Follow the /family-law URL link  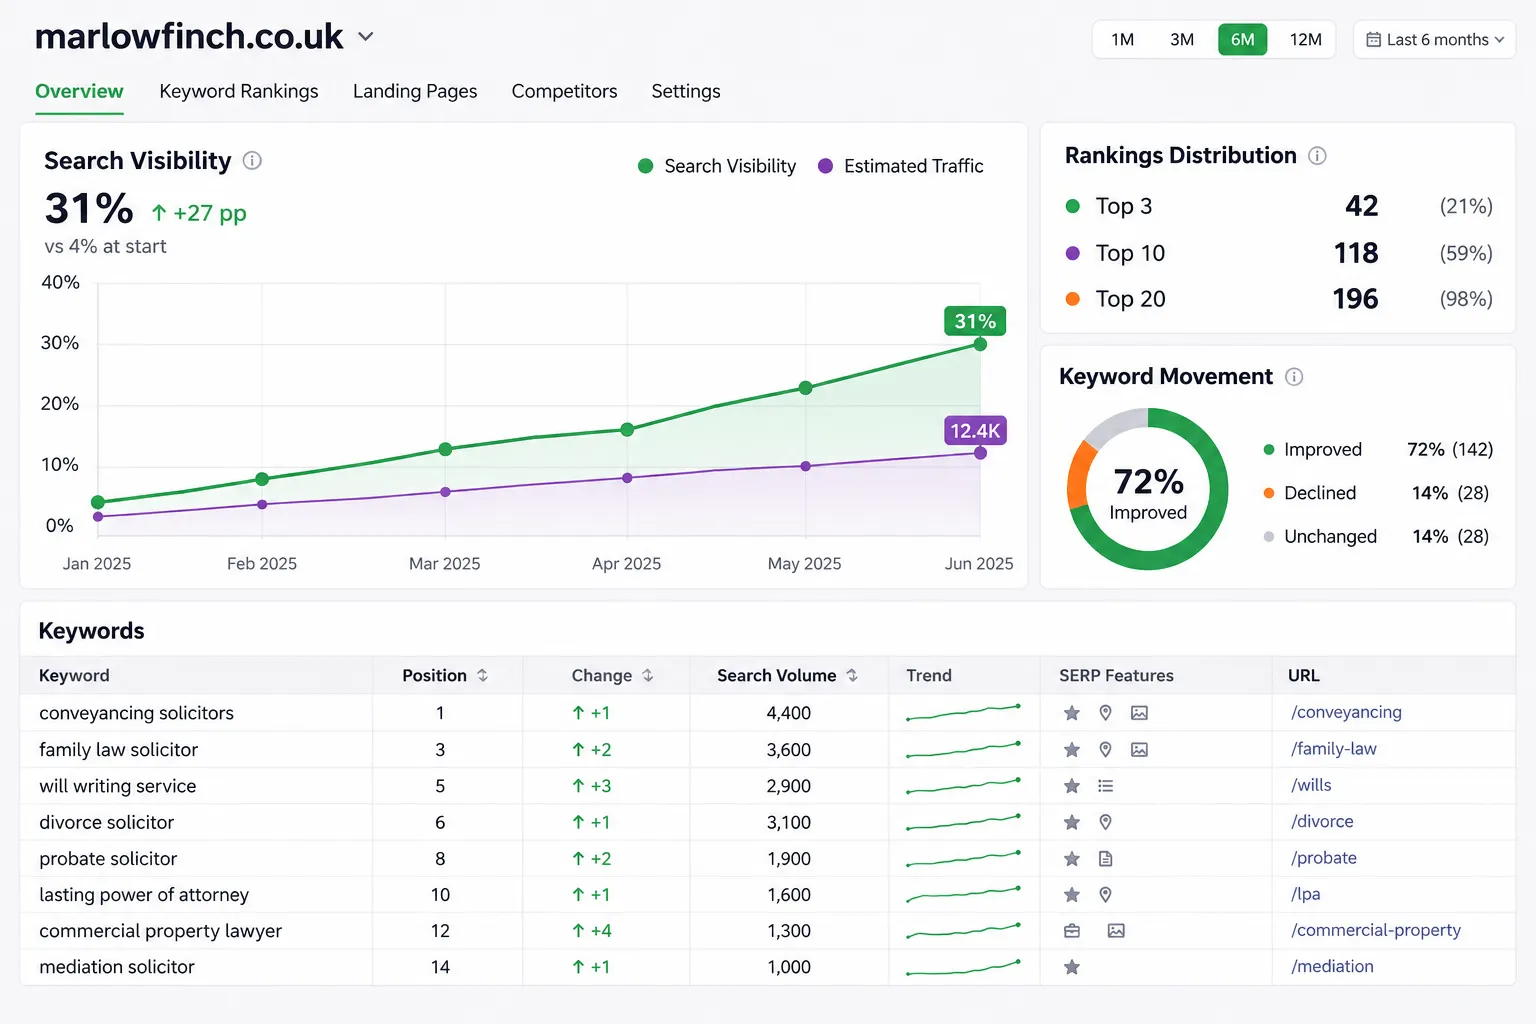(x=1333, y=749)
